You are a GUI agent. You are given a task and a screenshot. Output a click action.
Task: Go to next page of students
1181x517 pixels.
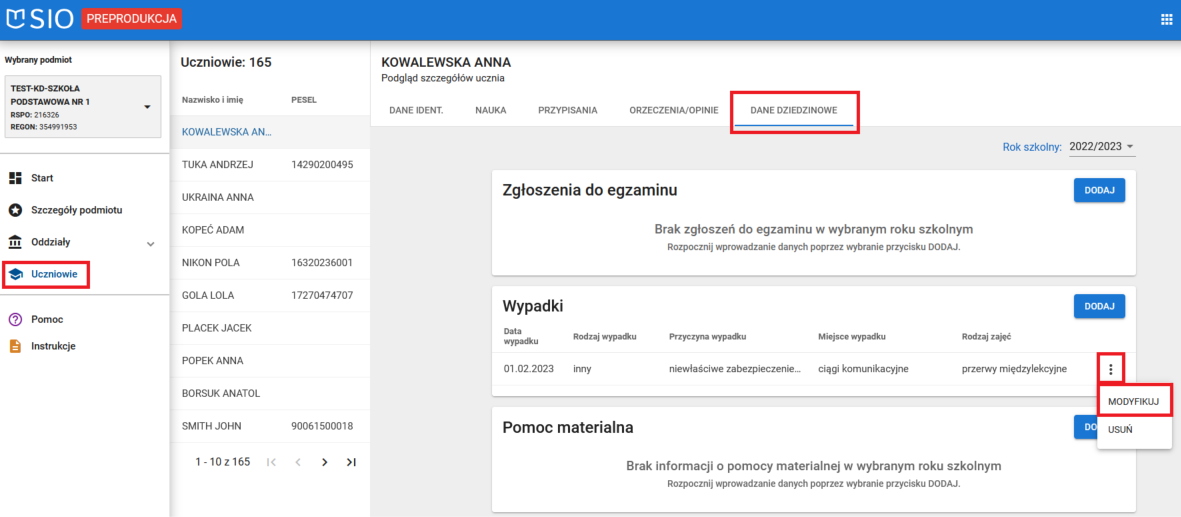pos(324,462)
